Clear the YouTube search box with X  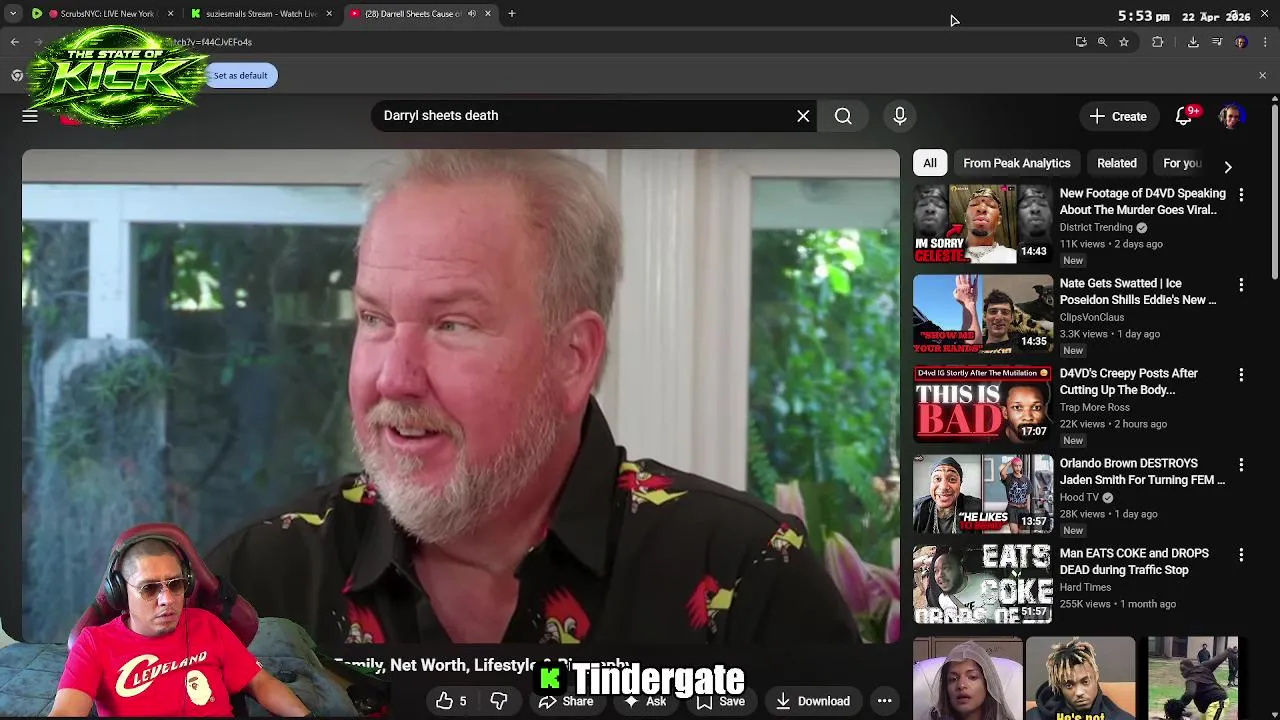click(803, 116)
